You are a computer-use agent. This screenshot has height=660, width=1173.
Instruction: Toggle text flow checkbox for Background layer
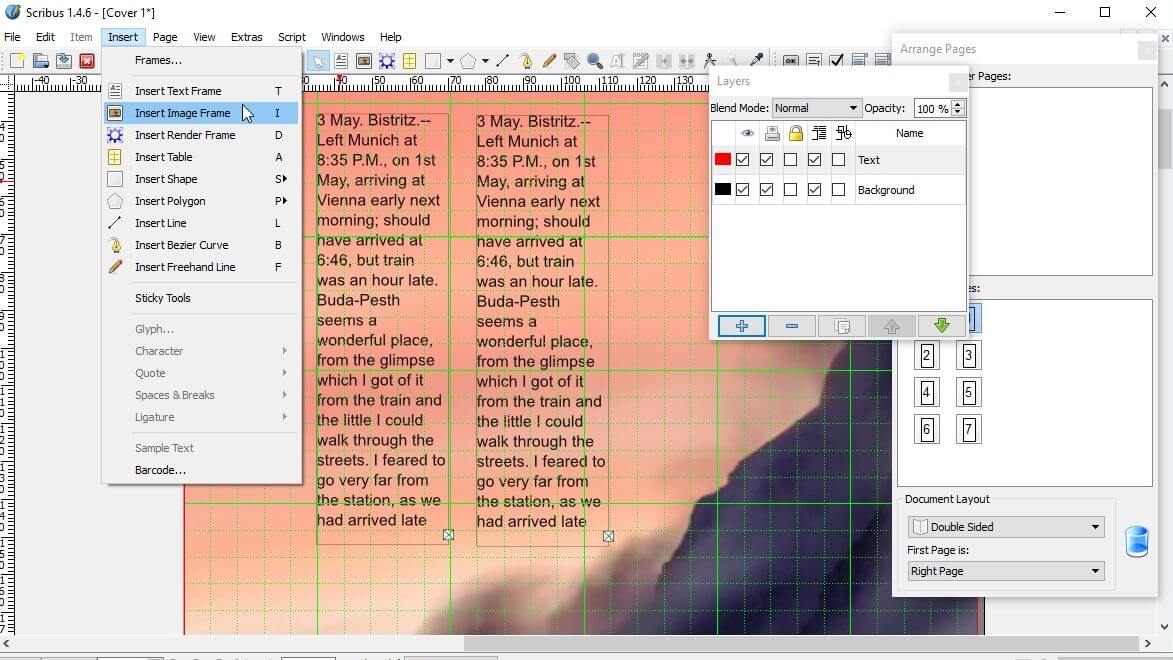tap(814, 189)
